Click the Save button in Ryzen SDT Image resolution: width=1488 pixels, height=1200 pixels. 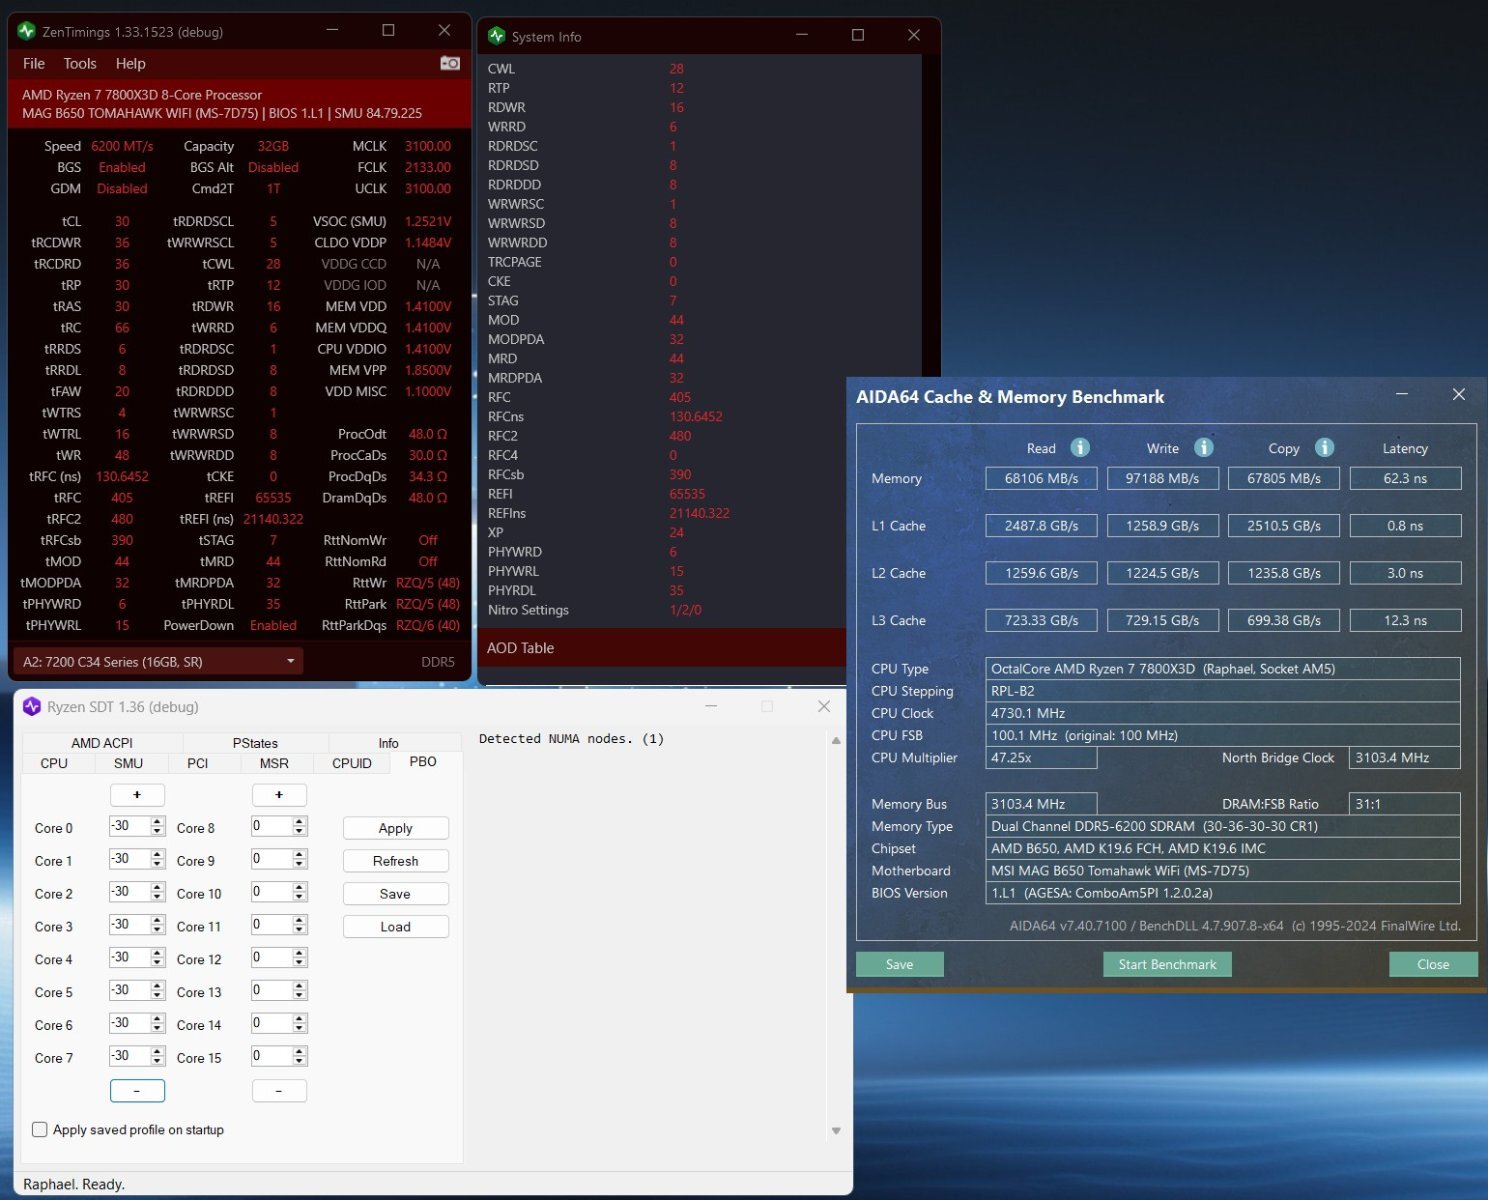pos(395,894)
